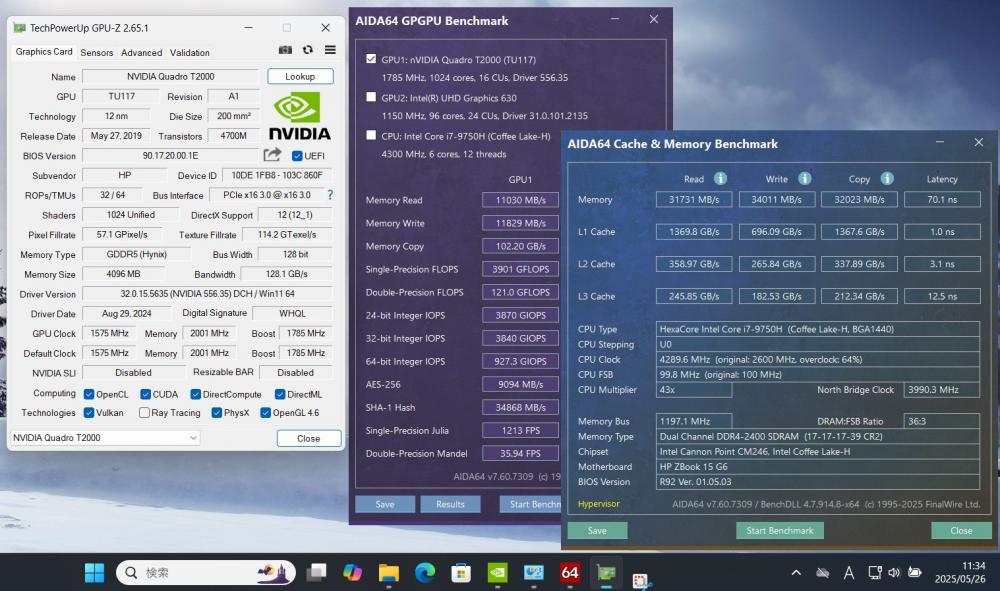Open File Explorer from the taskbar
The height and width of the screenshot is (591, 1000).
[388, 573]
